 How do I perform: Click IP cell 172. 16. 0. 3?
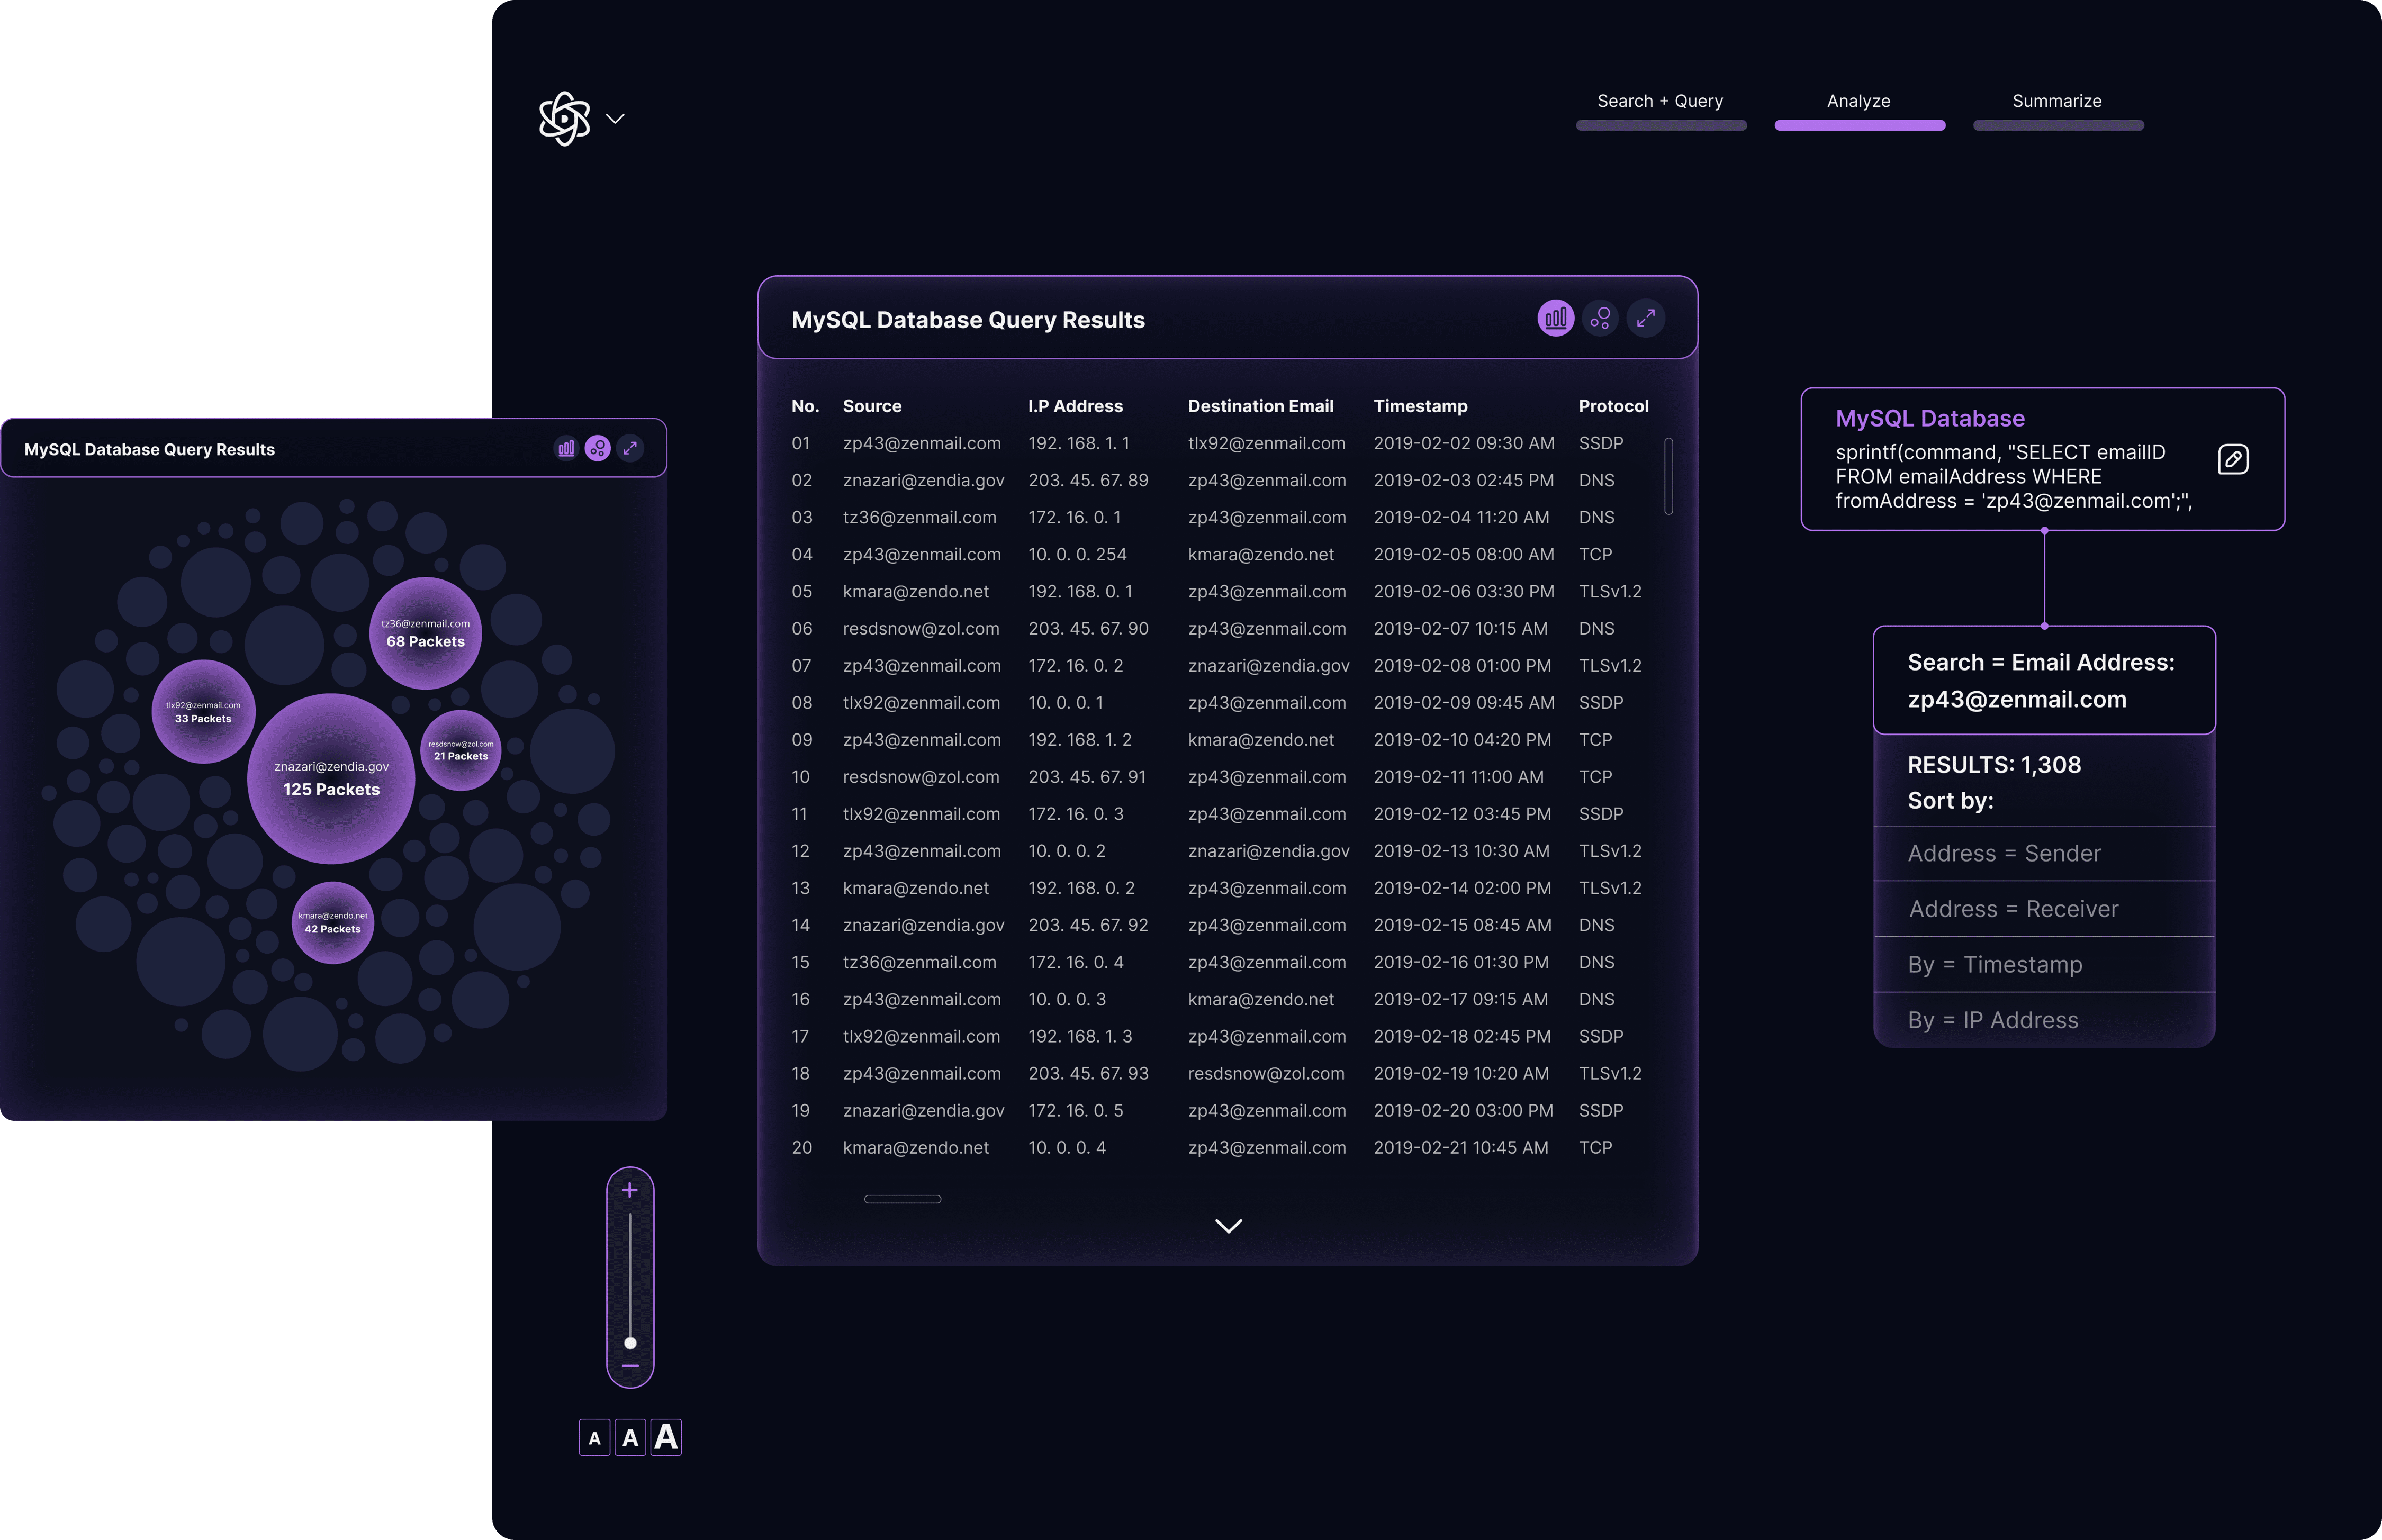(x=1076, y=813)
